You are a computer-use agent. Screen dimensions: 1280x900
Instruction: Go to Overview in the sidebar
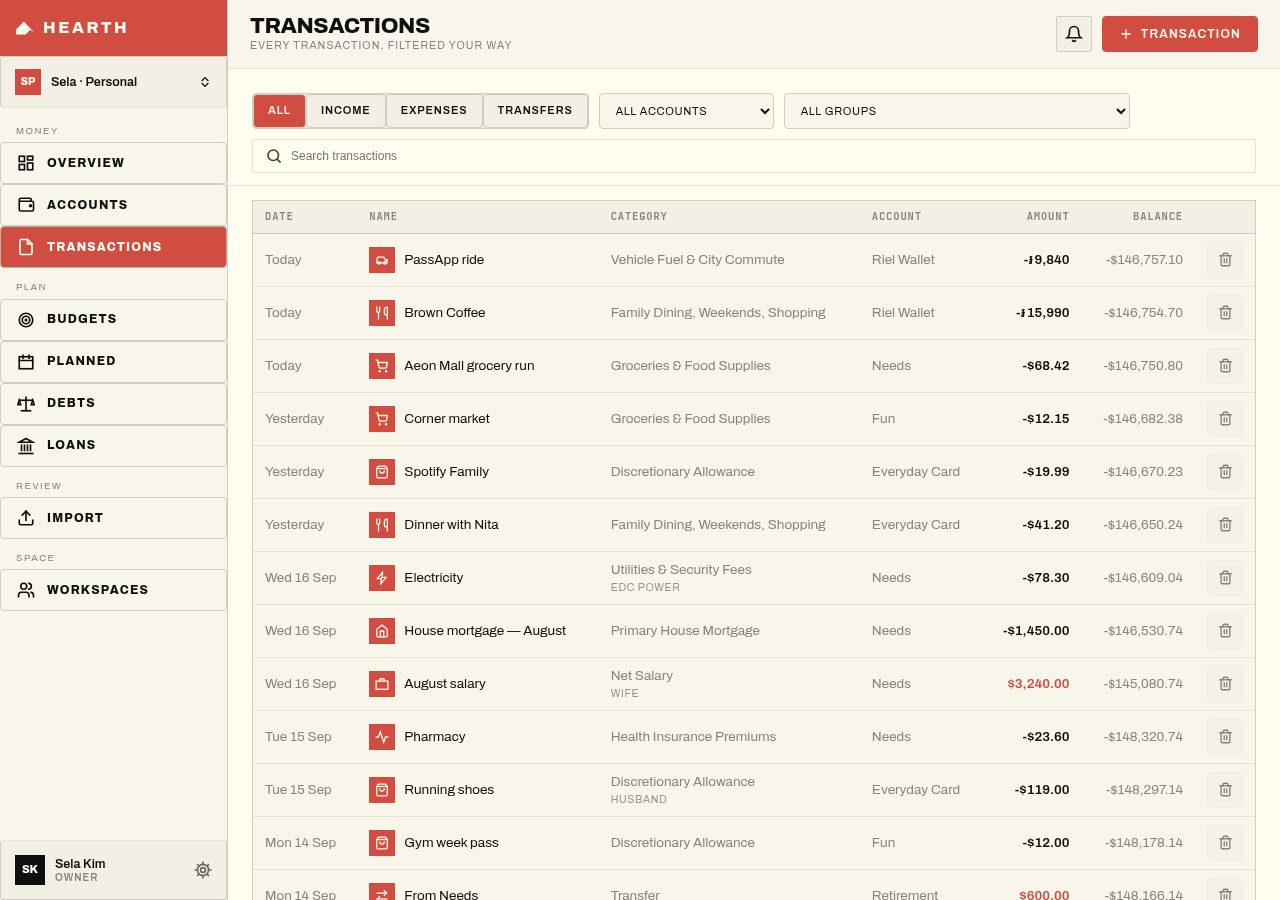(x=114, y=163)
